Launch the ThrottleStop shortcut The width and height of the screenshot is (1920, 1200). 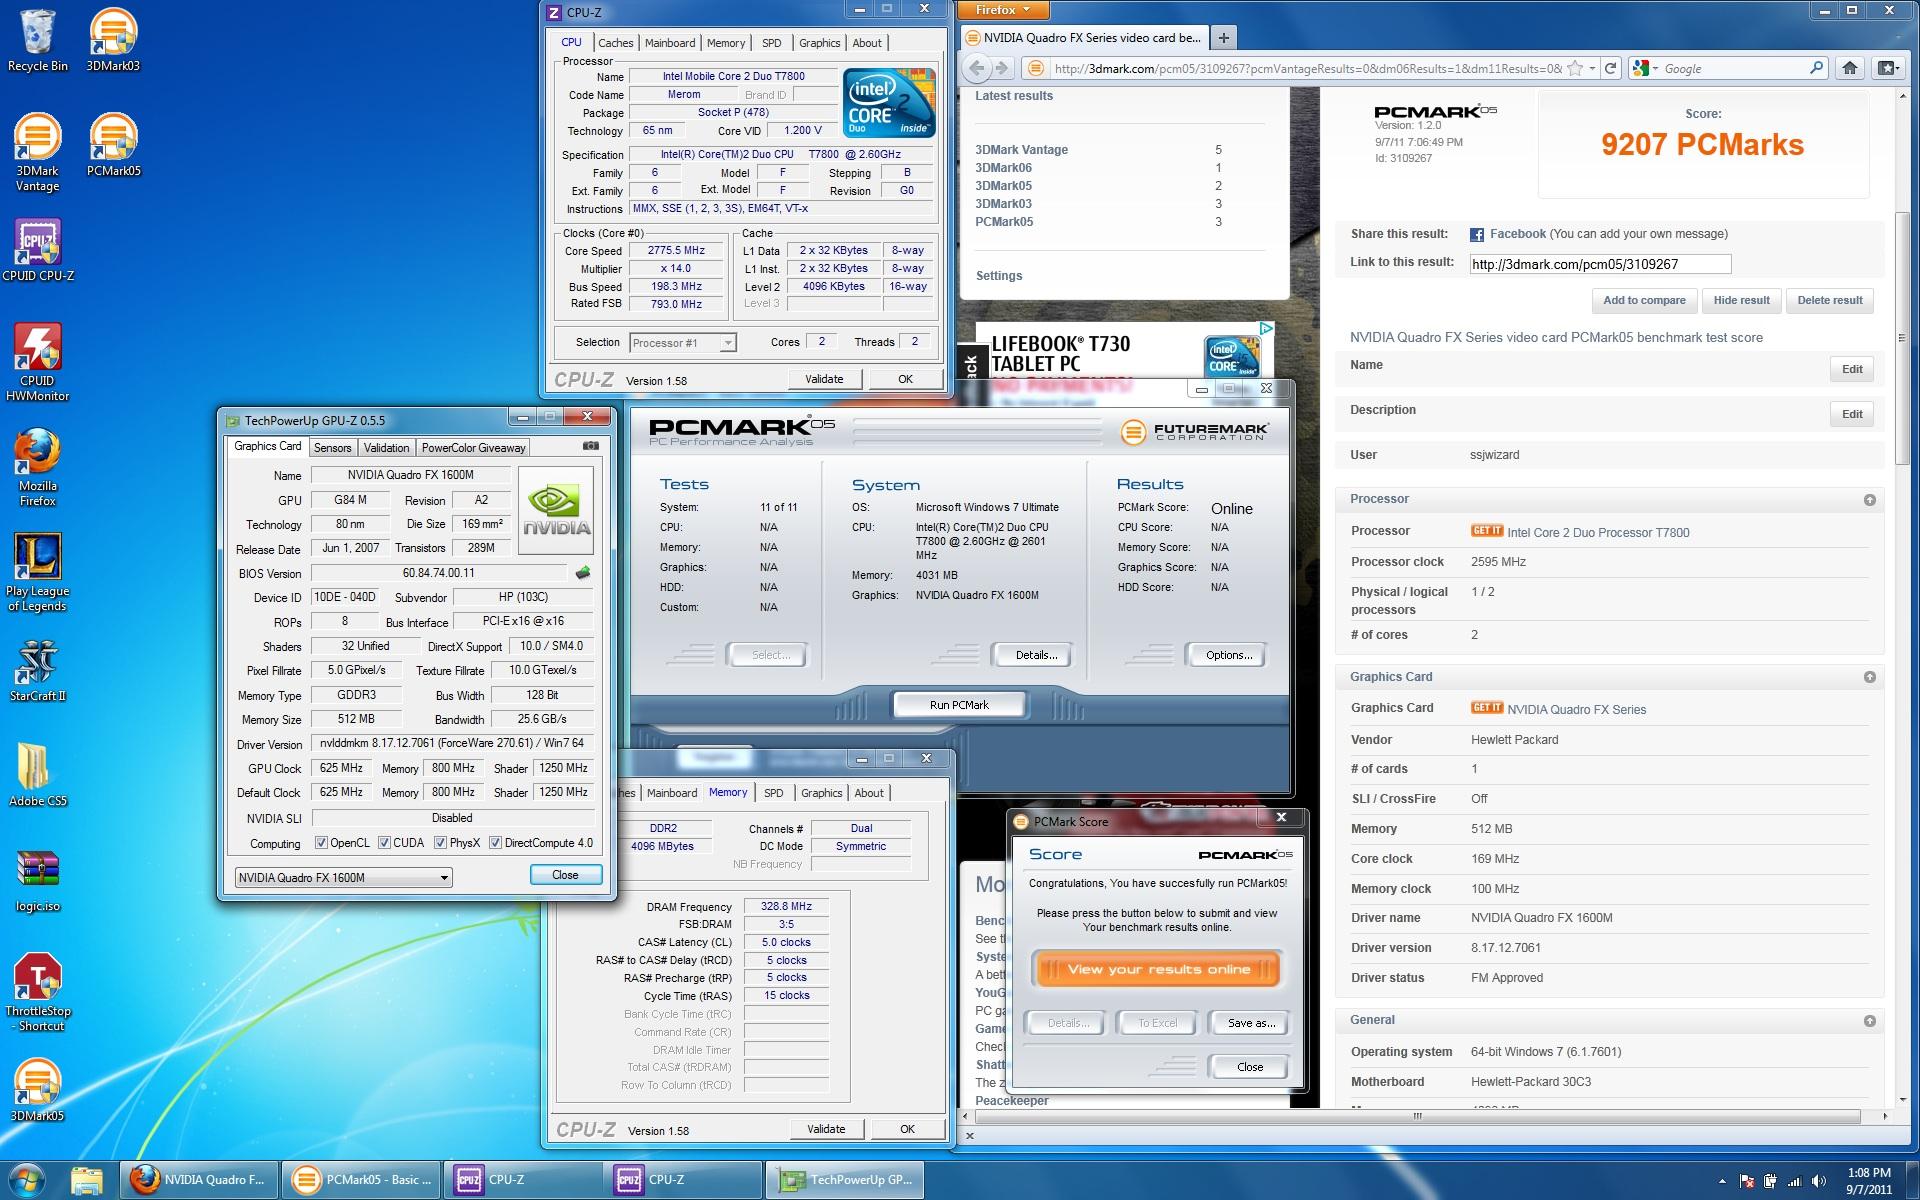(x=38, y=993)
